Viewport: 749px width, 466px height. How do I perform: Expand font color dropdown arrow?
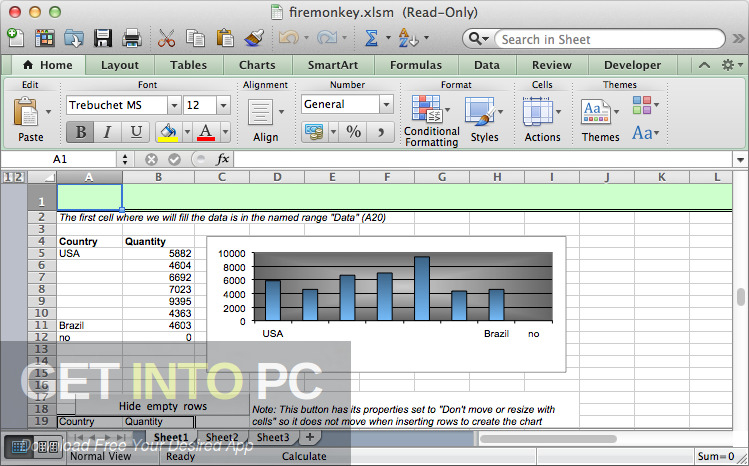[x=225, y=132]
